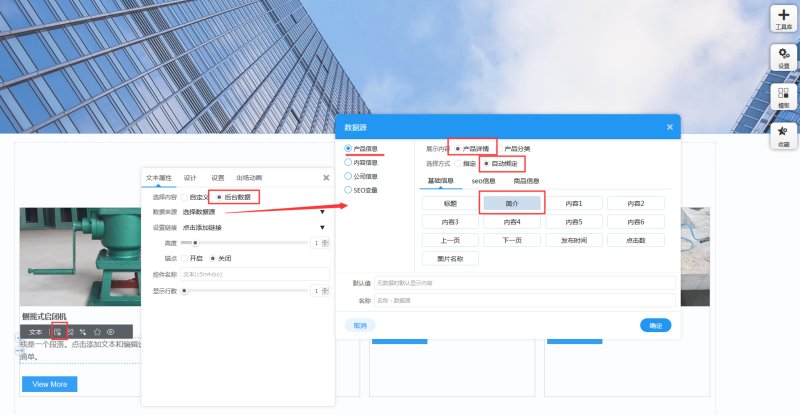This screenshot has width=800, height=415.
Task: Open the 设置 gears button on right sidebar
Action: tap(784, 58)
